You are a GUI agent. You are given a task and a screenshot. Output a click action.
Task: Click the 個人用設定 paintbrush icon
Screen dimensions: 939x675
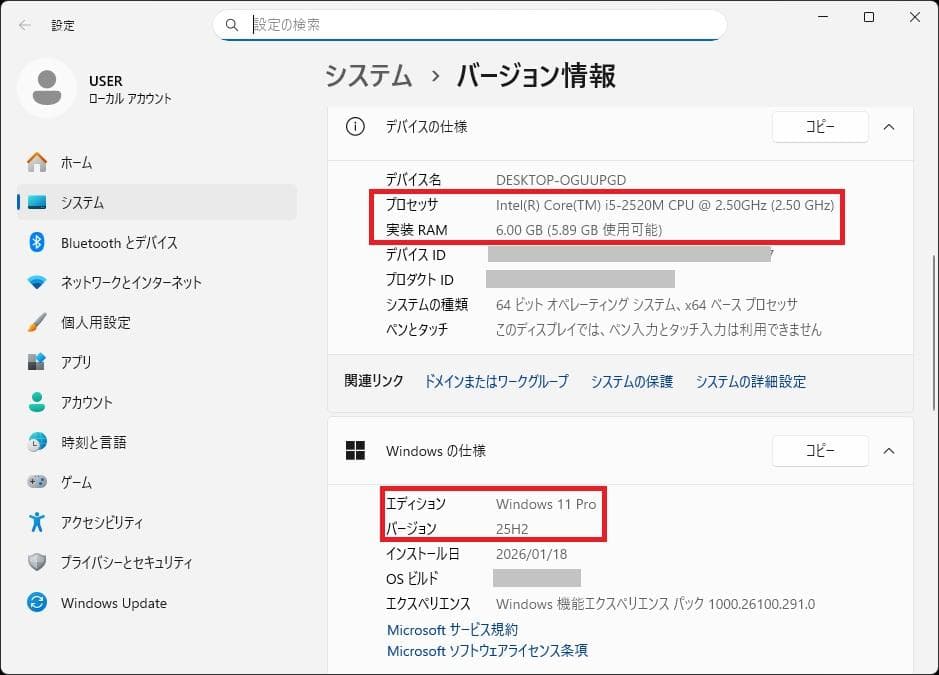37,322
